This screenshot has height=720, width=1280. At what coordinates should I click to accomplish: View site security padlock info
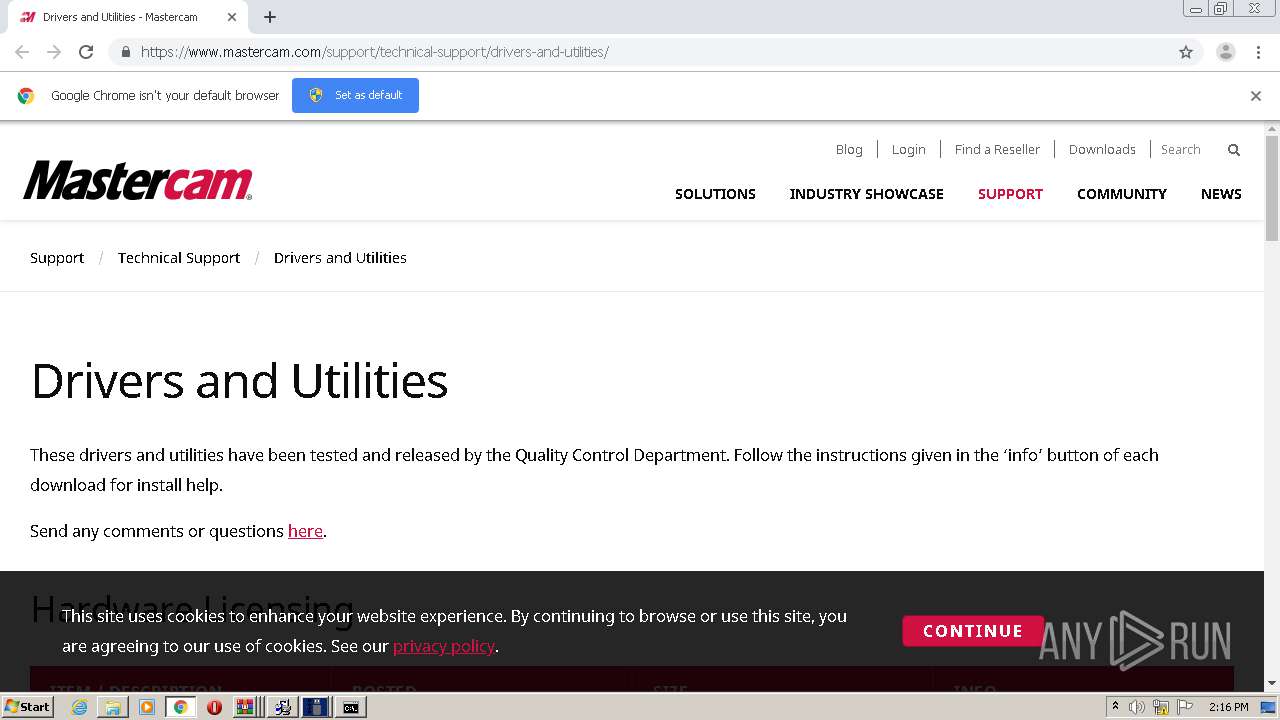coord(125,52)
